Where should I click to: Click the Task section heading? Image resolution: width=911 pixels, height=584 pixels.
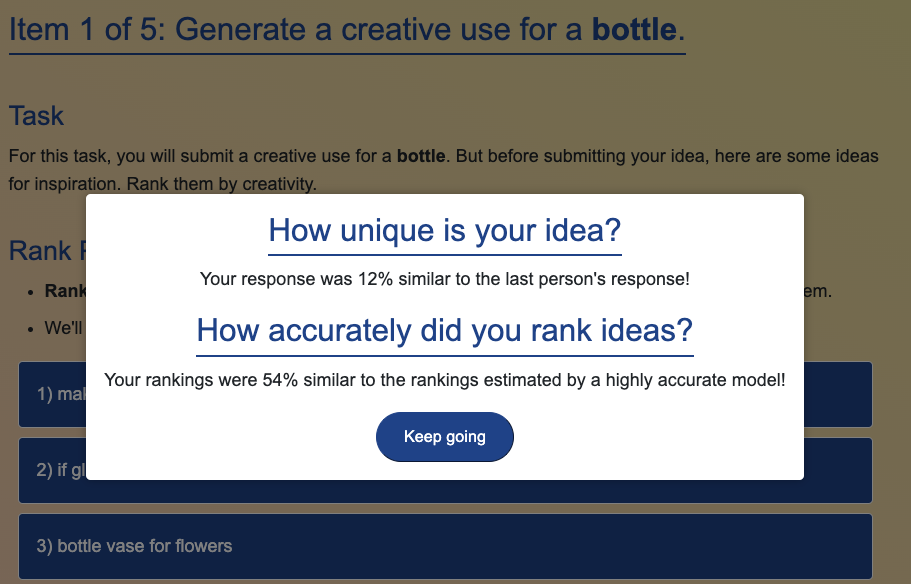37,116
